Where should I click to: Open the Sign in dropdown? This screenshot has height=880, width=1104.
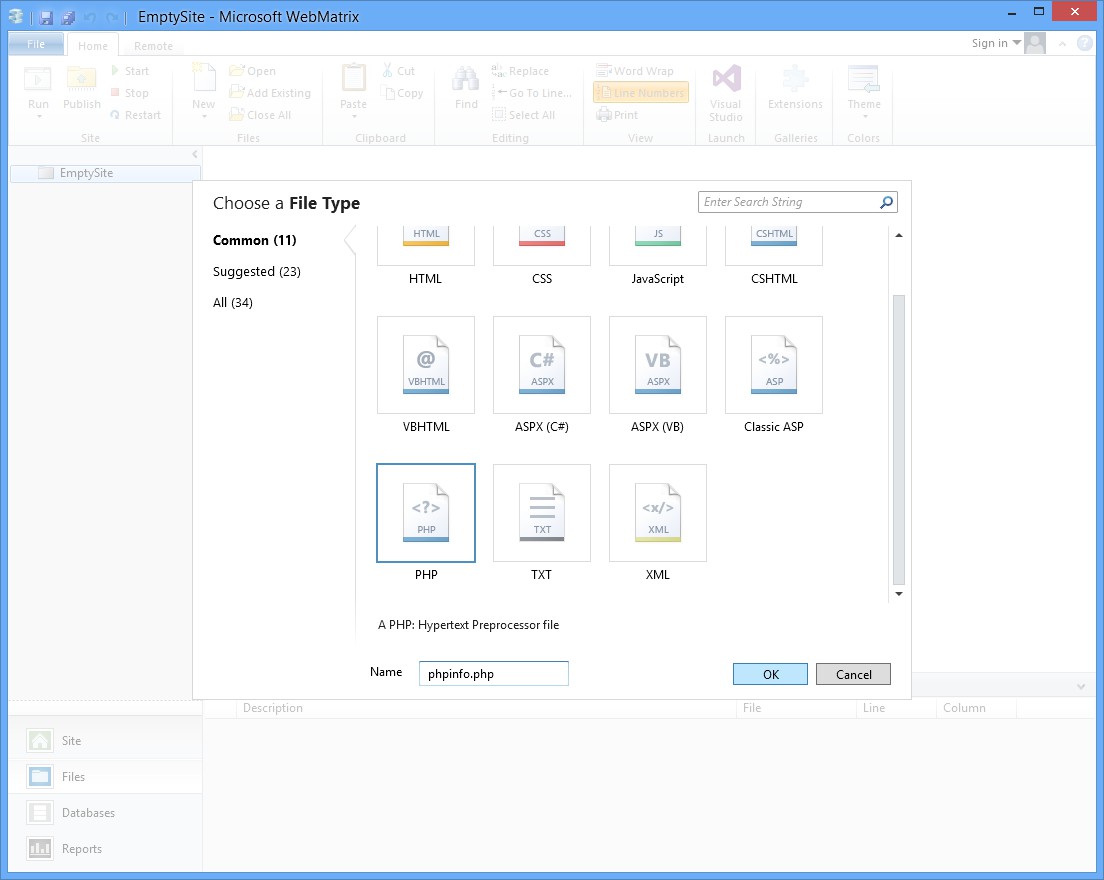point(996,43)
